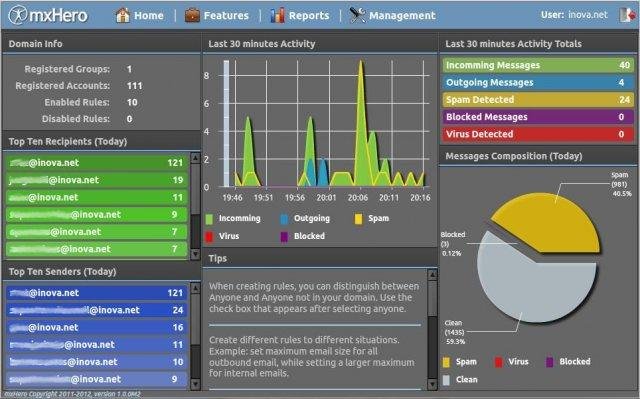This screenshot has width=640, height=399.
Task: Click Spam swatch in composition legend
Action: click(x=446, y=362)
